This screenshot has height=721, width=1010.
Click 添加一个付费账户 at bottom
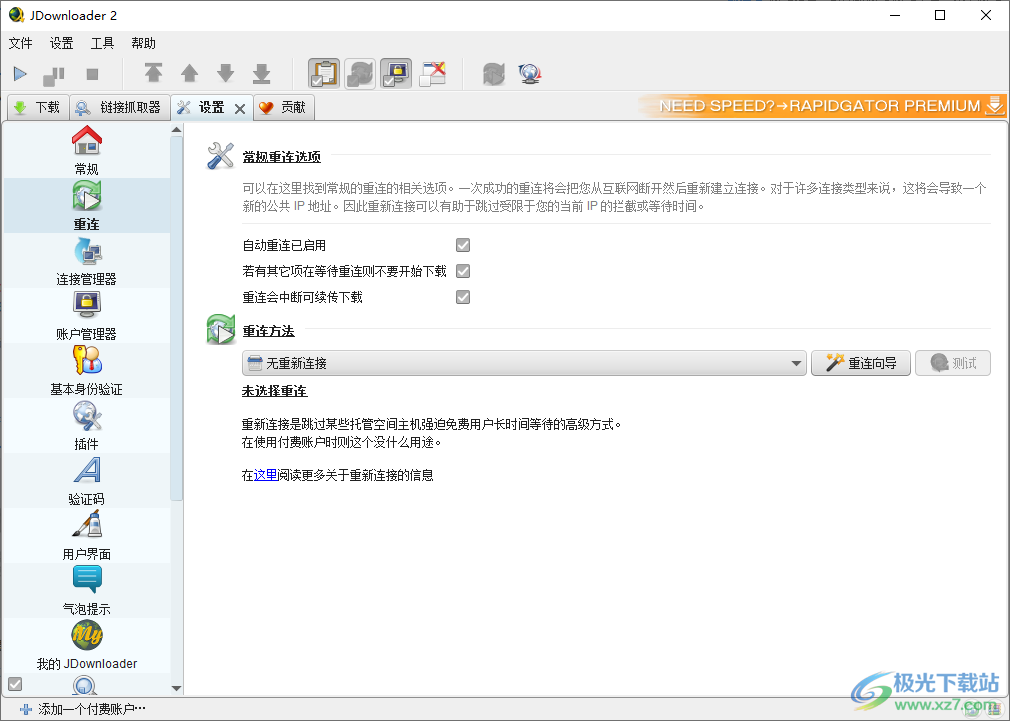pyautogui.click(x=84, y=709)
